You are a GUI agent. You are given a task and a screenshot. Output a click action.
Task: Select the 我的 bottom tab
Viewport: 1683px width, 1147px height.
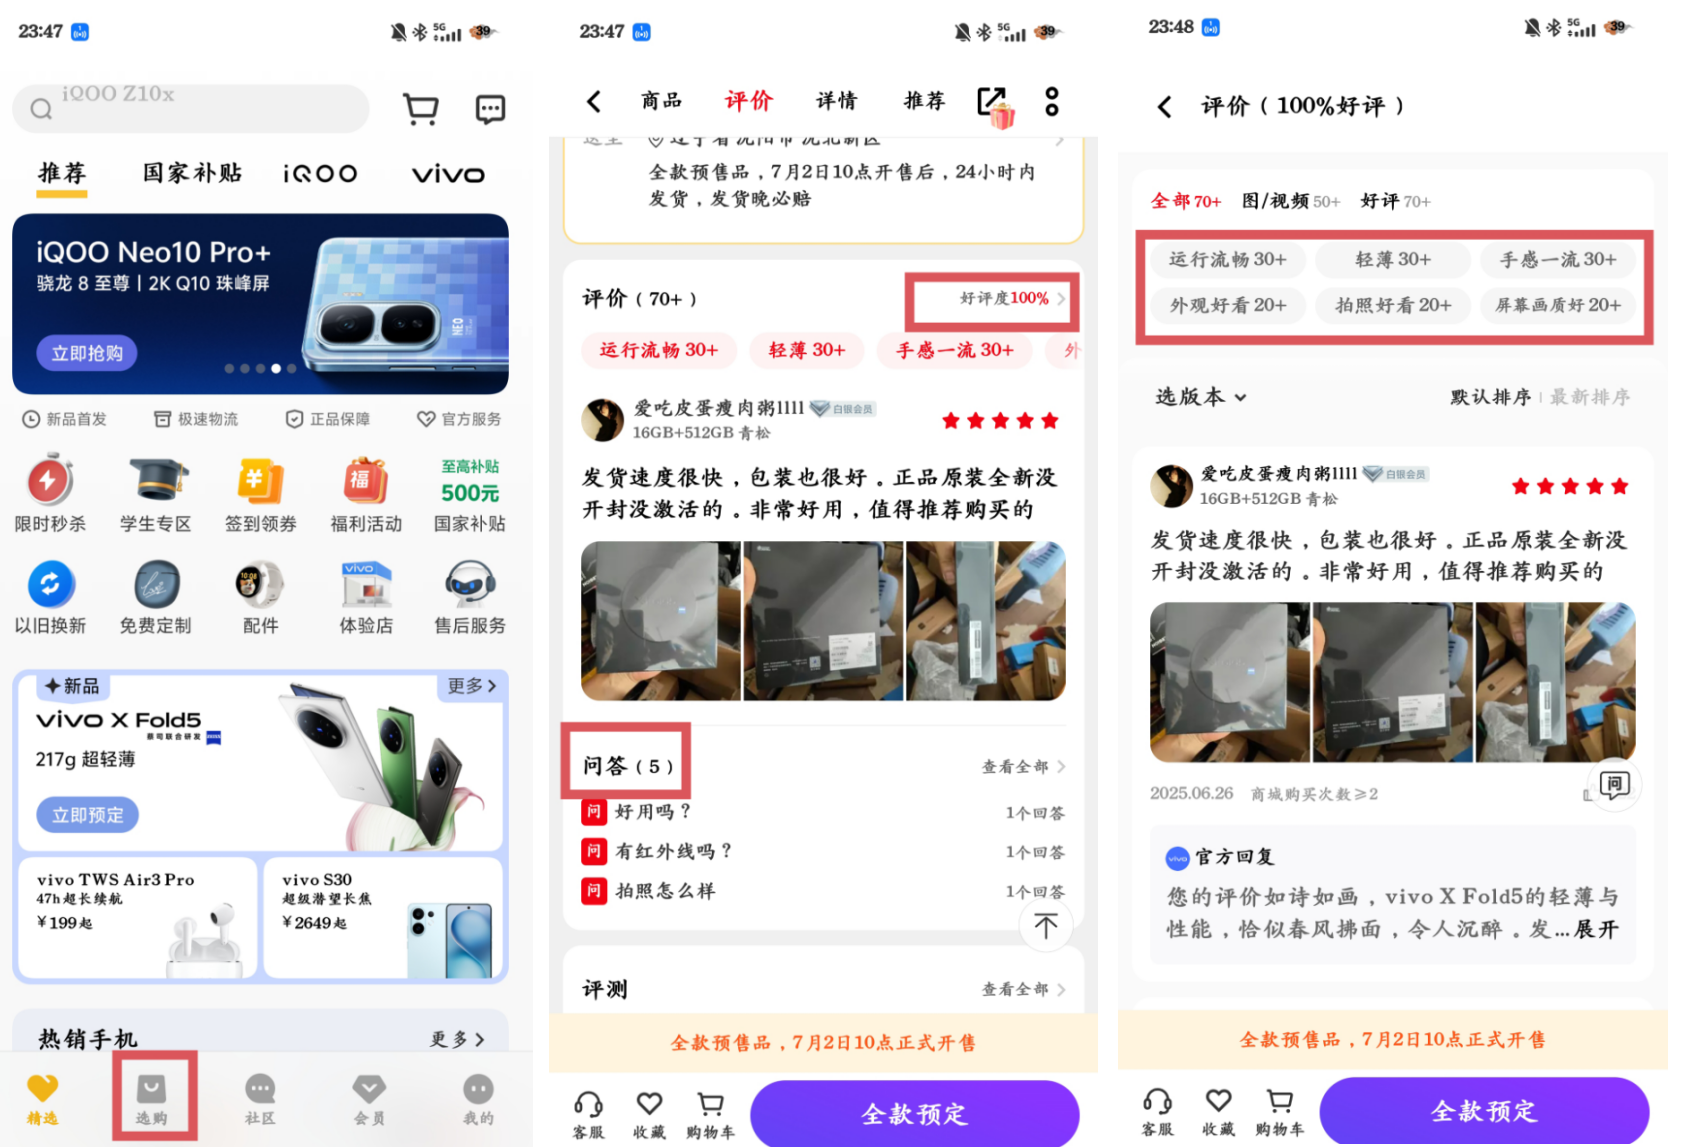pyautogui.click(x=478, y=1099)
